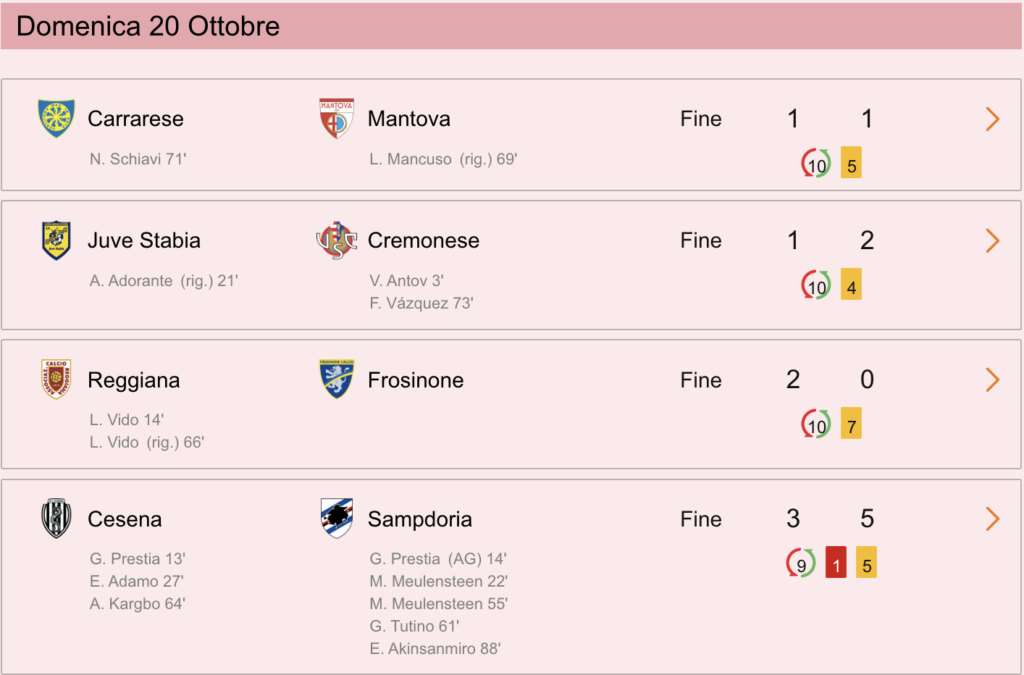Expand Reggiana vs Frosinone details arrow
This screenshot has height=675, width=1024.
coord(993,380)
